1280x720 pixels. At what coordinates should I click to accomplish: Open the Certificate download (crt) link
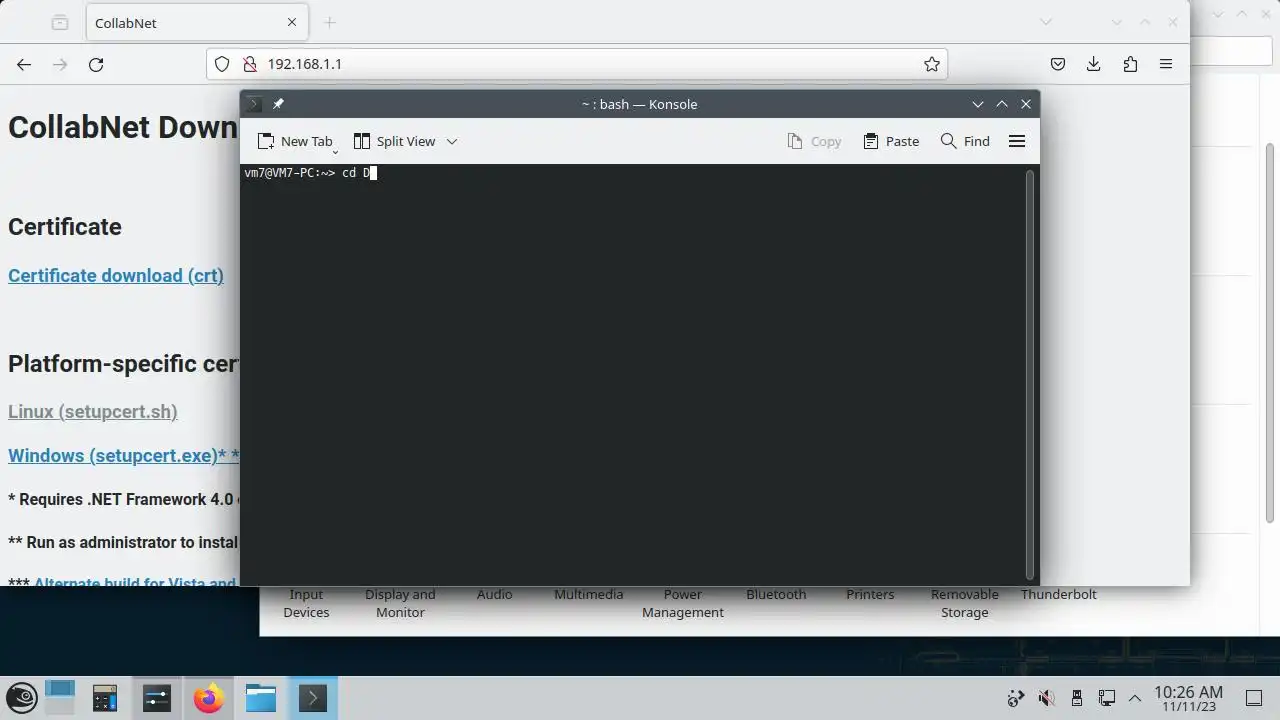tap(116, 275)
